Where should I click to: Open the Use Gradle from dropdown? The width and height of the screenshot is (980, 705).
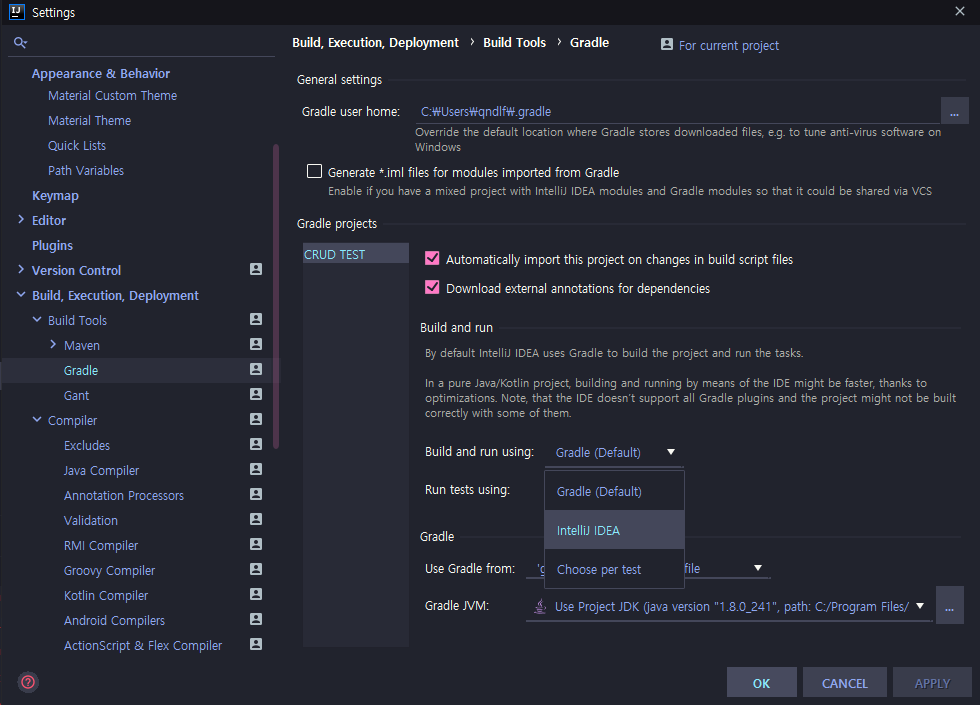click(x=758, y=568)
